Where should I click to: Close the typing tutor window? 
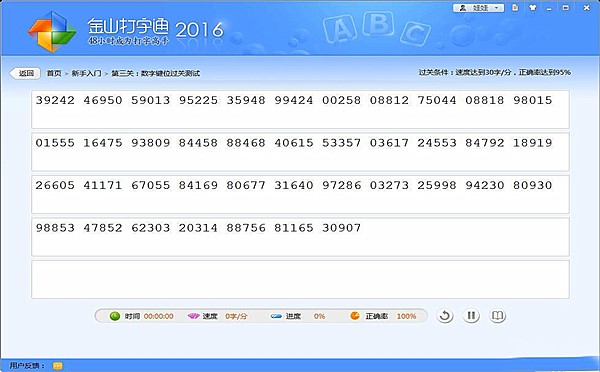click(586, 8)
